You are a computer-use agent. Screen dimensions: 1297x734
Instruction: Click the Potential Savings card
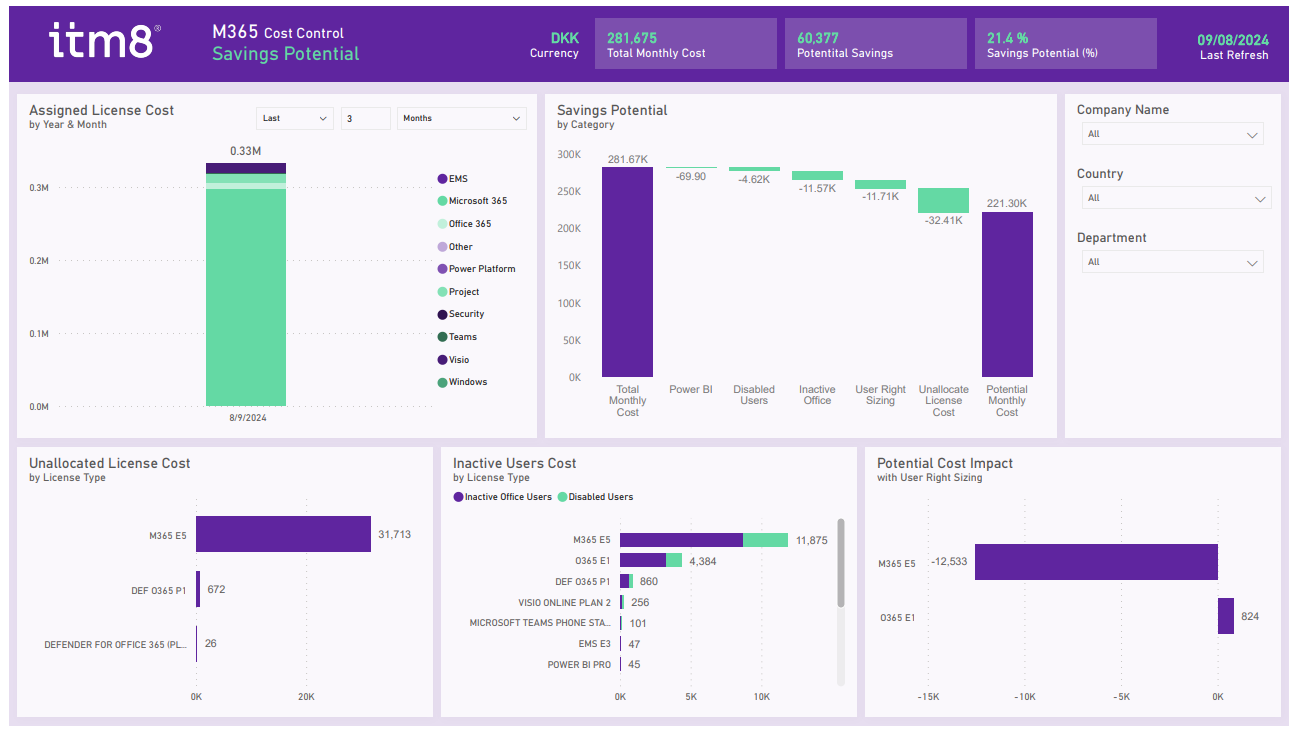pyautogui.click(x=875, y=44)
